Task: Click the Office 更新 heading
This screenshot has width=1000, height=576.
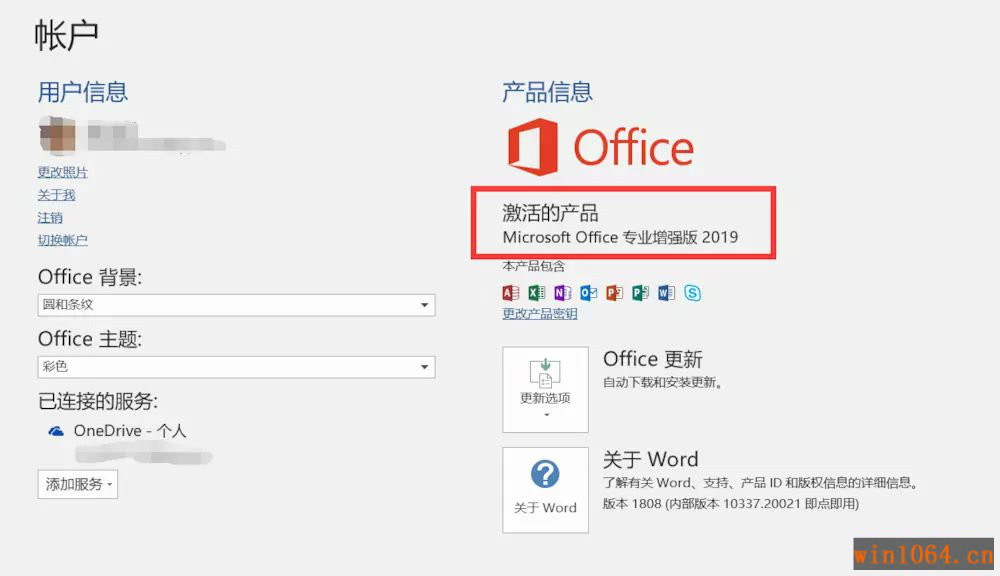Action: [652, 359]
